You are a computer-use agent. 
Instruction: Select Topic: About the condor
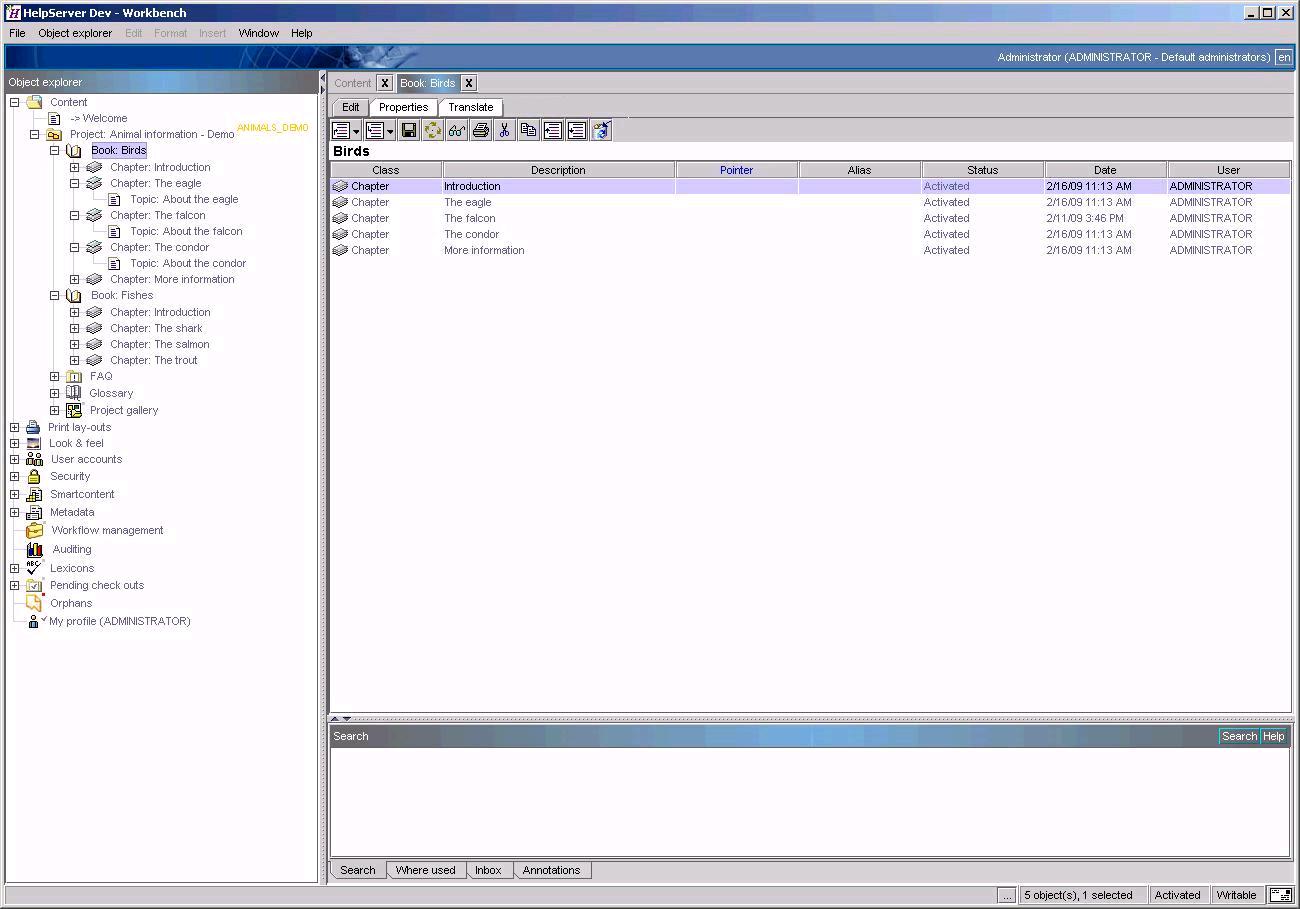click(188, 263)
